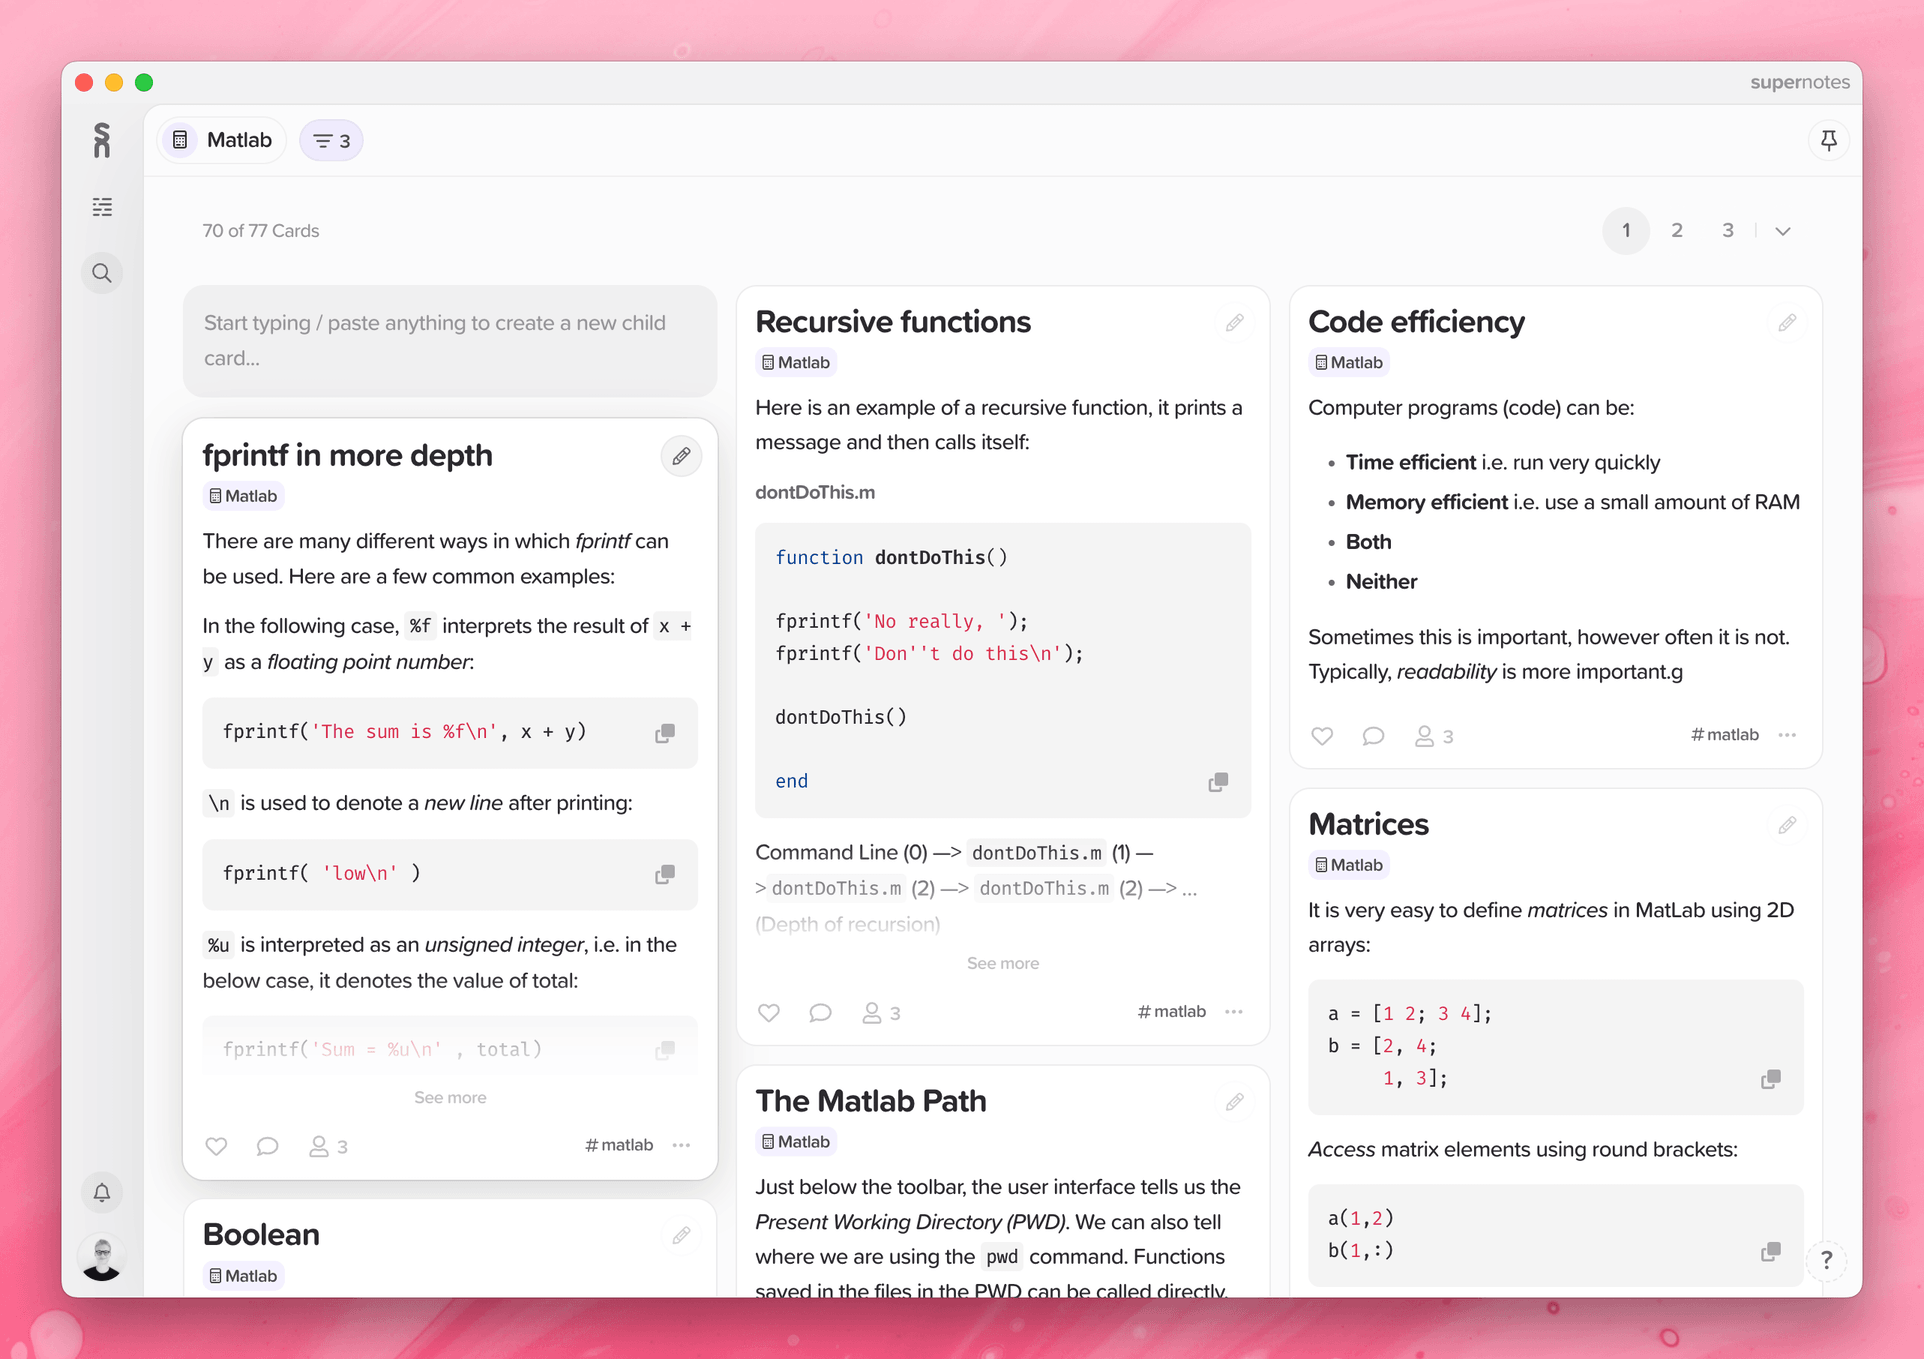The height and width of the screenshot is (1359, 1924).
Task: Open the outline view icon in the sidebar
Action: (x=102, y=206)
